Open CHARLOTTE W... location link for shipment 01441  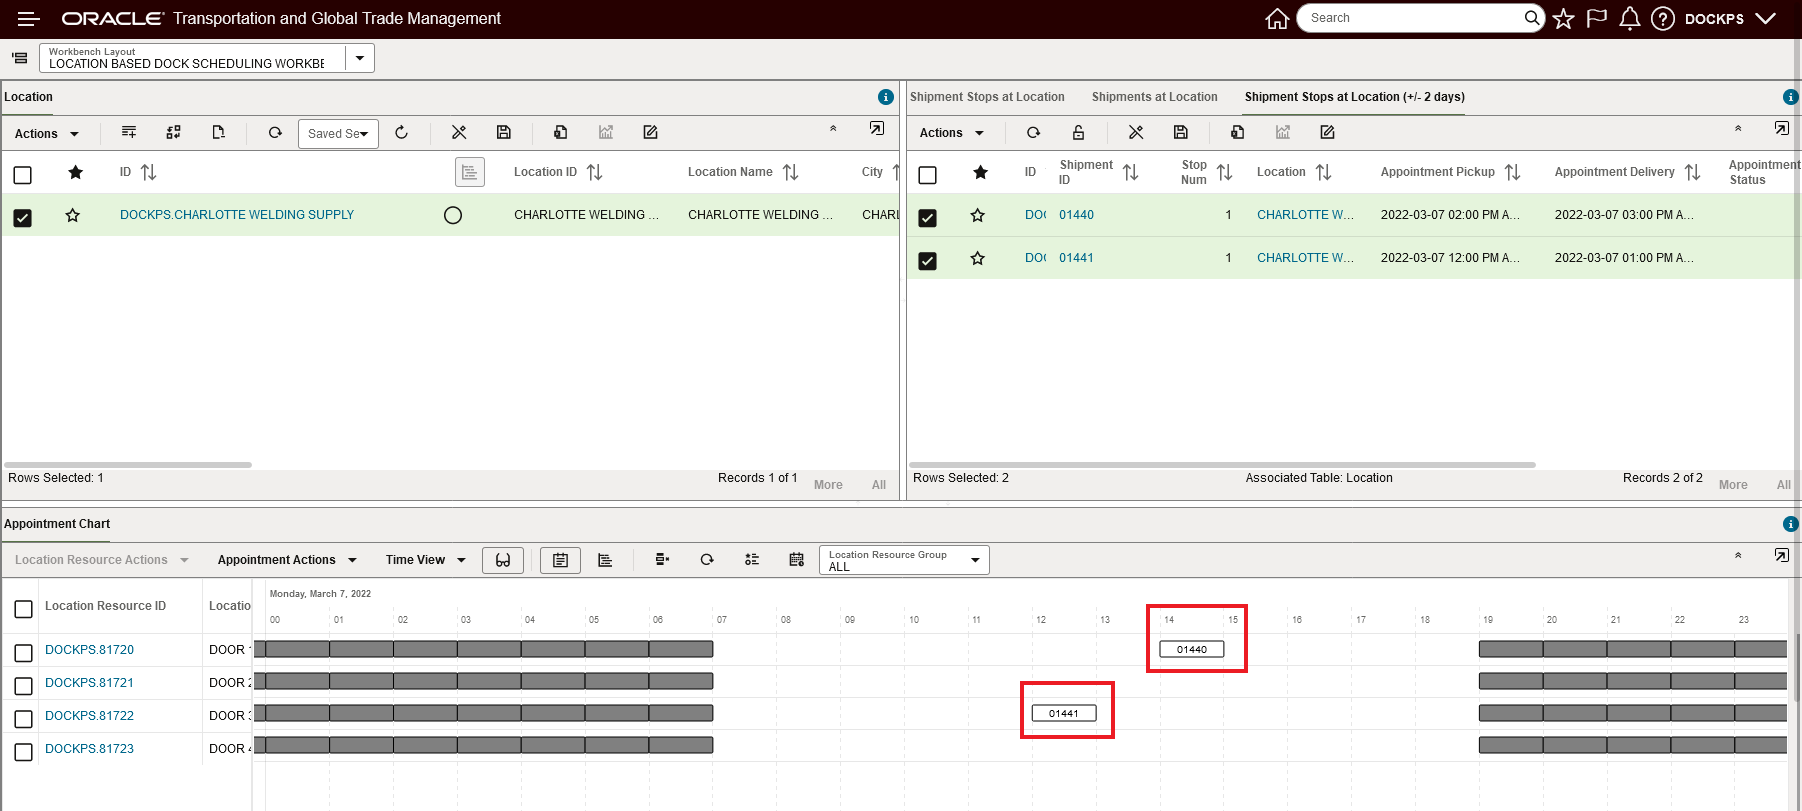click(x=1306, y=258)
